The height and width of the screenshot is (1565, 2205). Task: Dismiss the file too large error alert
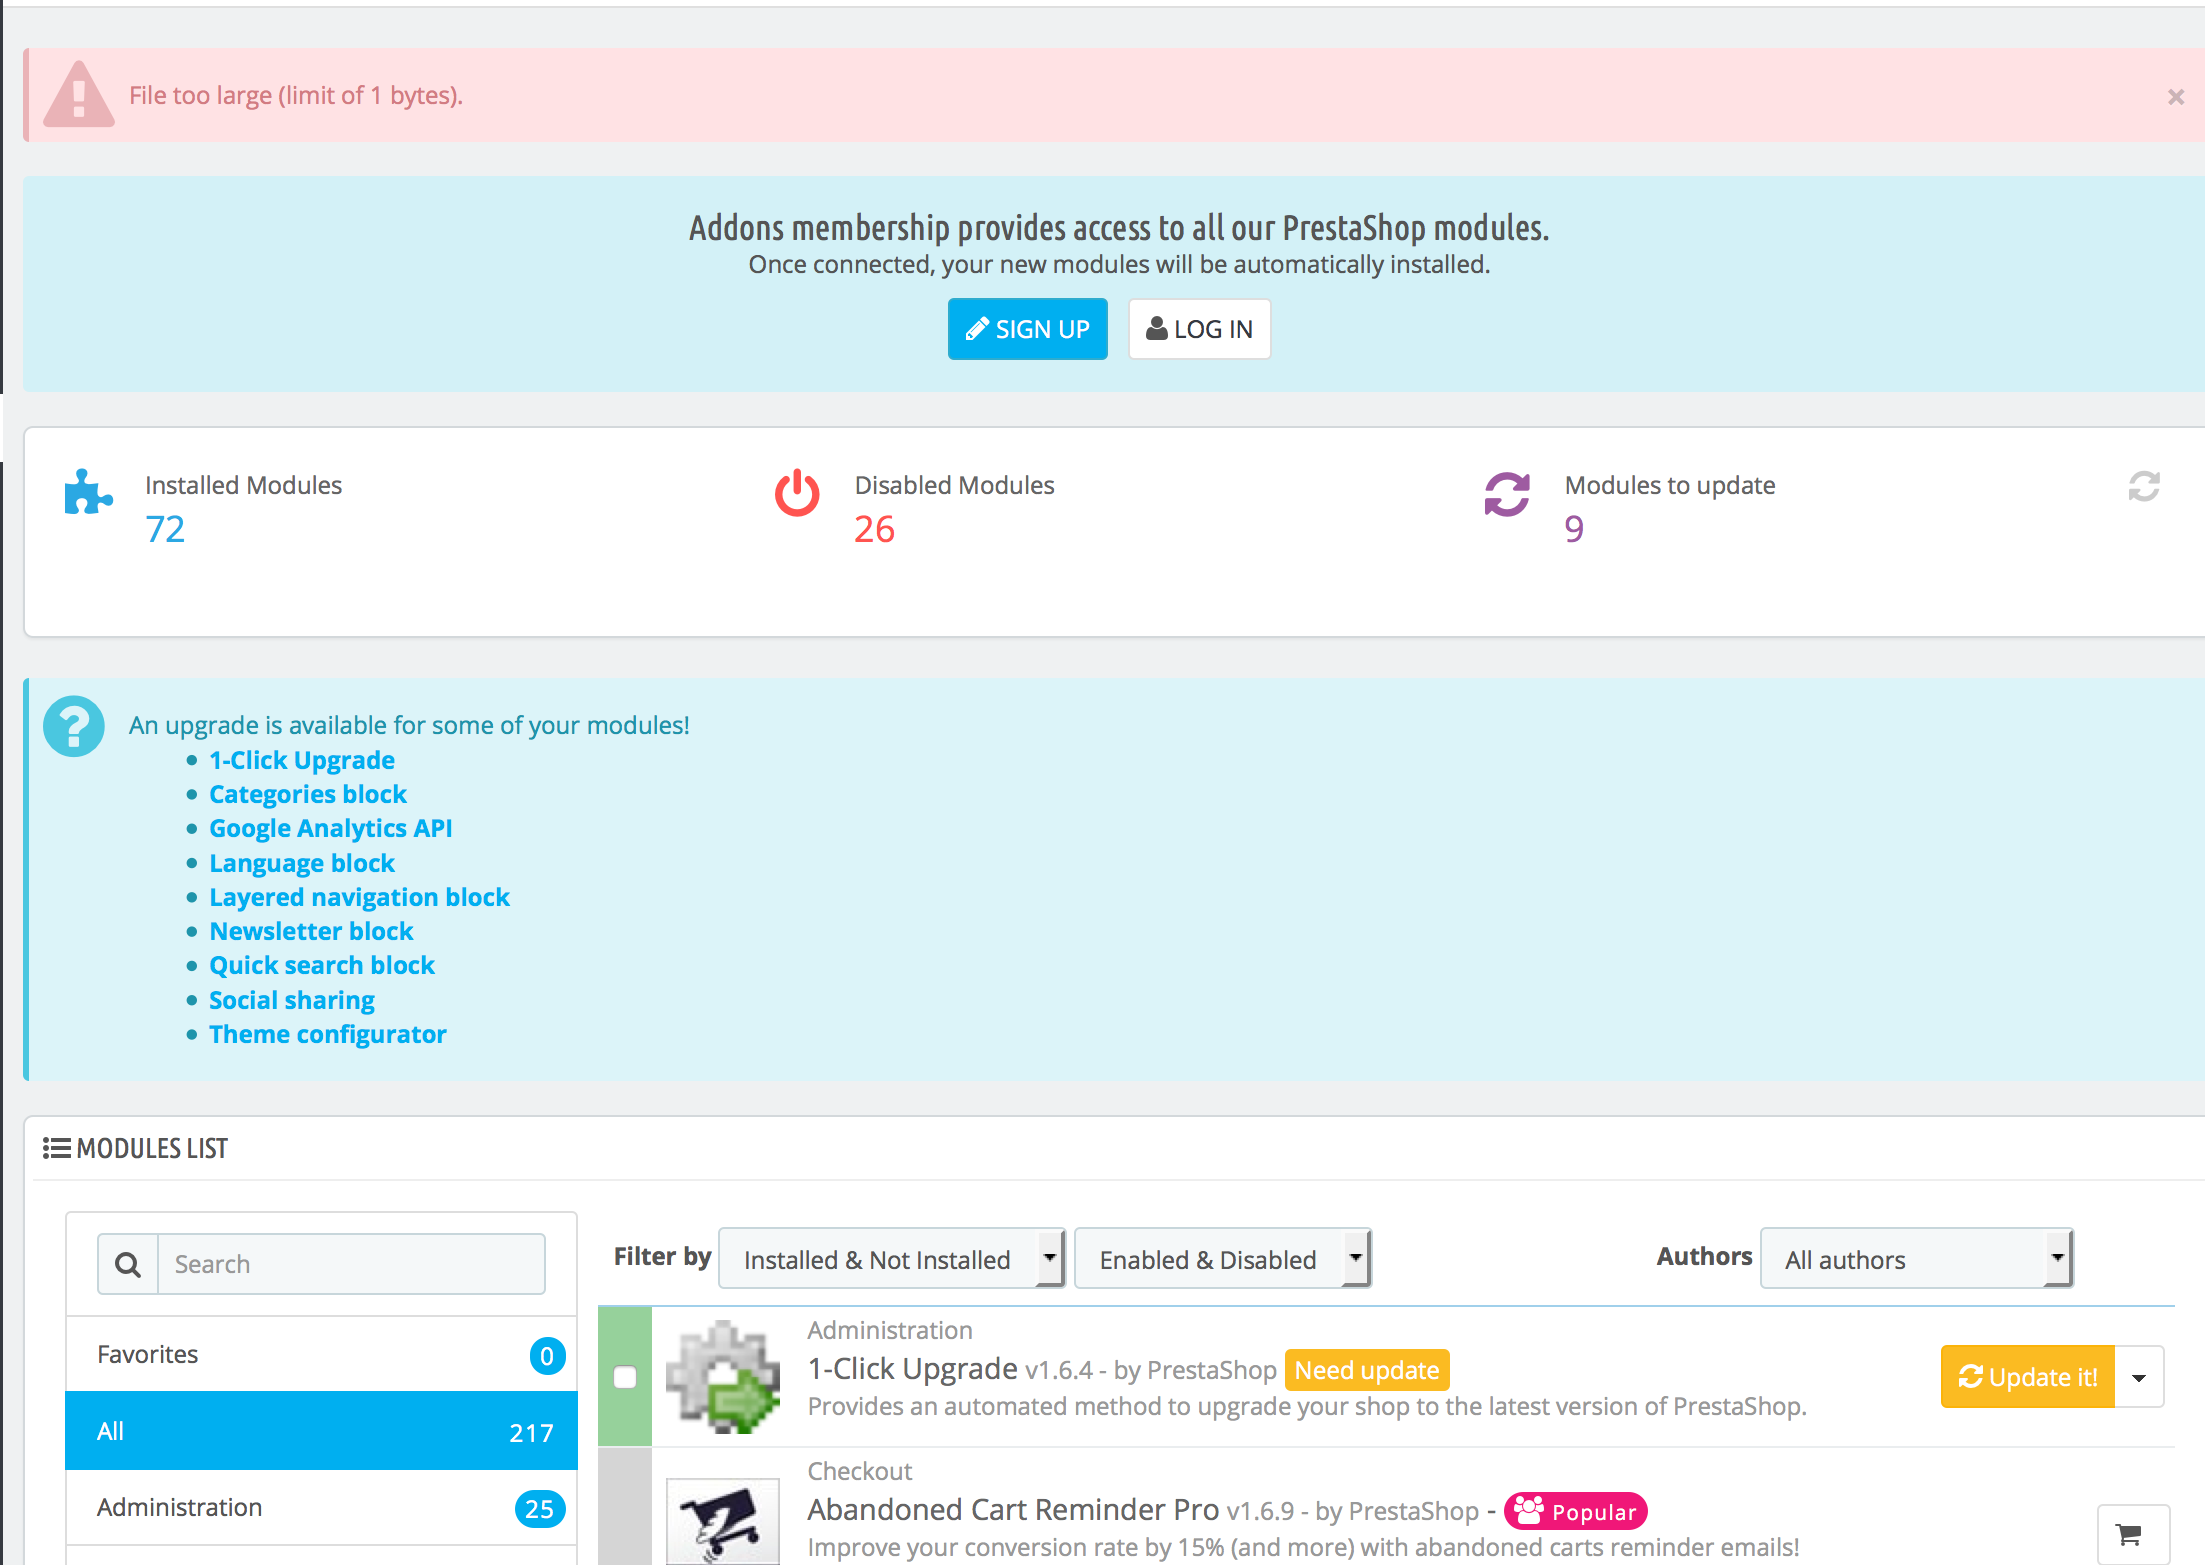[2175, 97]
